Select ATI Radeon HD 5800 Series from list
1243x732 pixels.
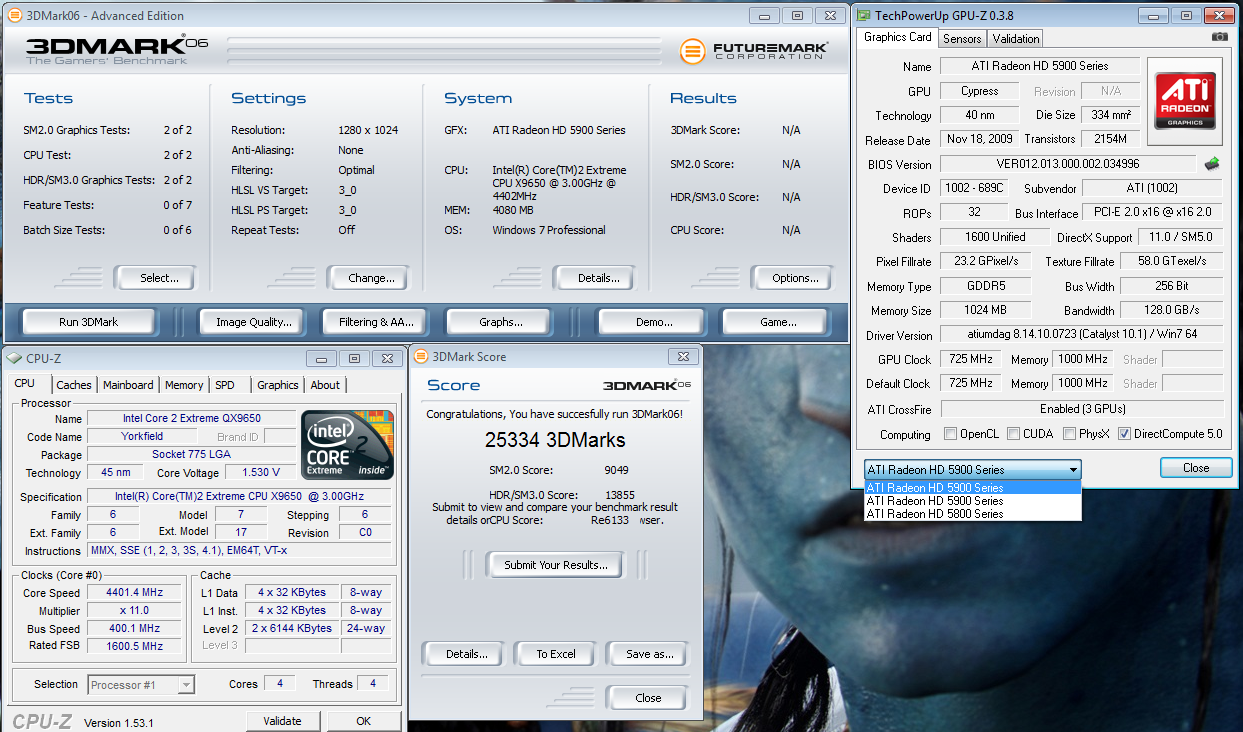[x=973, y=514]
